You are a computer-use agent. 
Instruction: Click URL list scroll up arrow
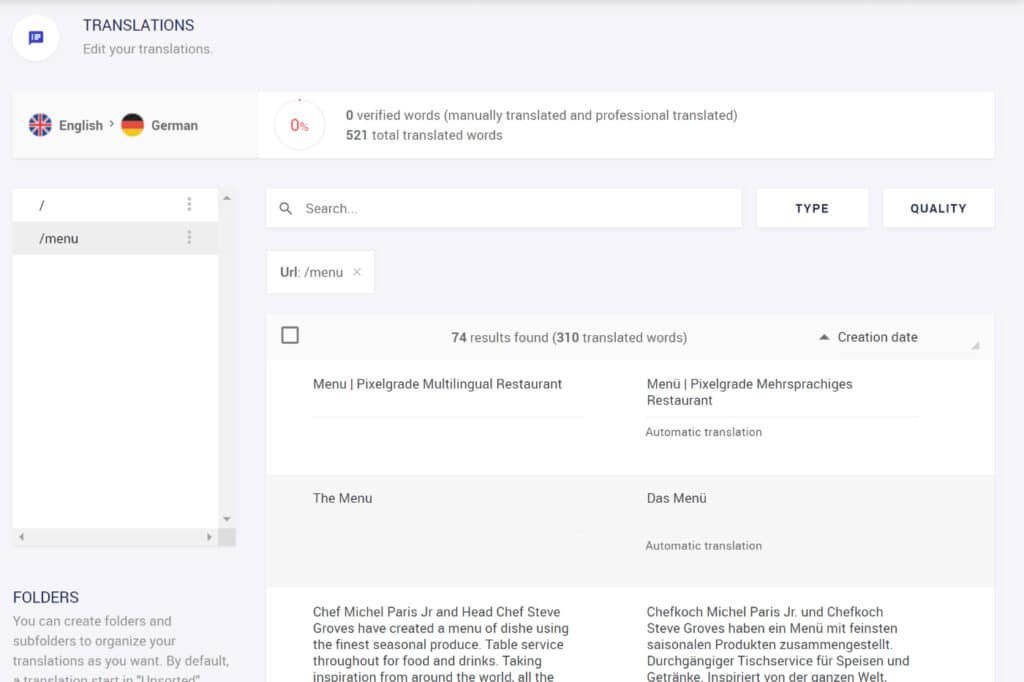pos(227,197)
